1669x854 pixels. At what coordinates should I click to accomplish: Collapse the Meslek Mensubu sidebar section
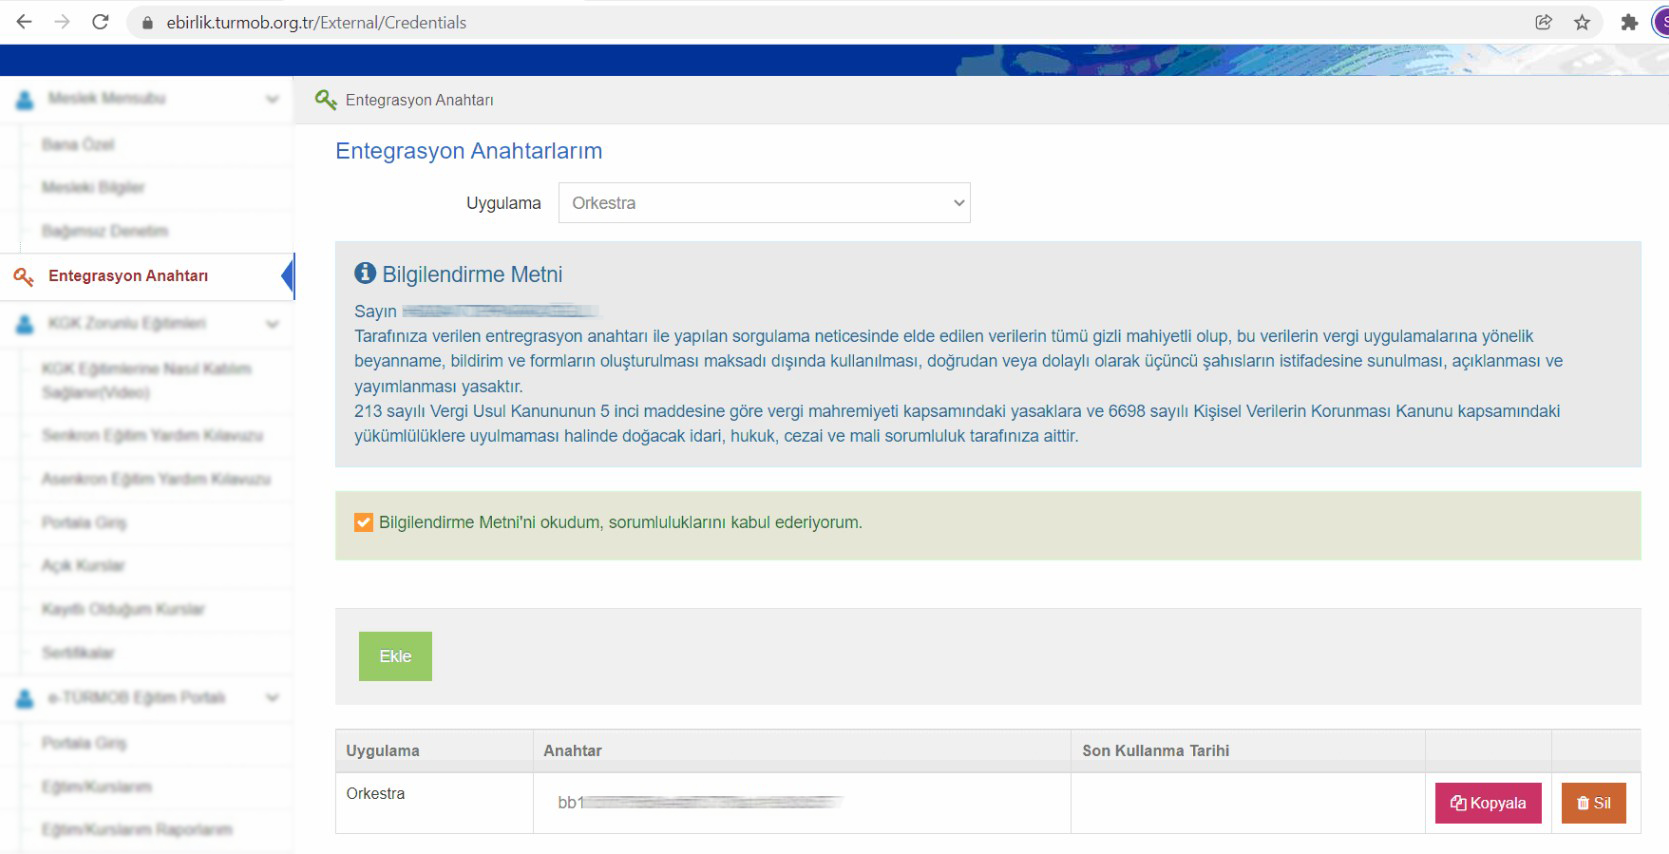(x=272, y=99)
